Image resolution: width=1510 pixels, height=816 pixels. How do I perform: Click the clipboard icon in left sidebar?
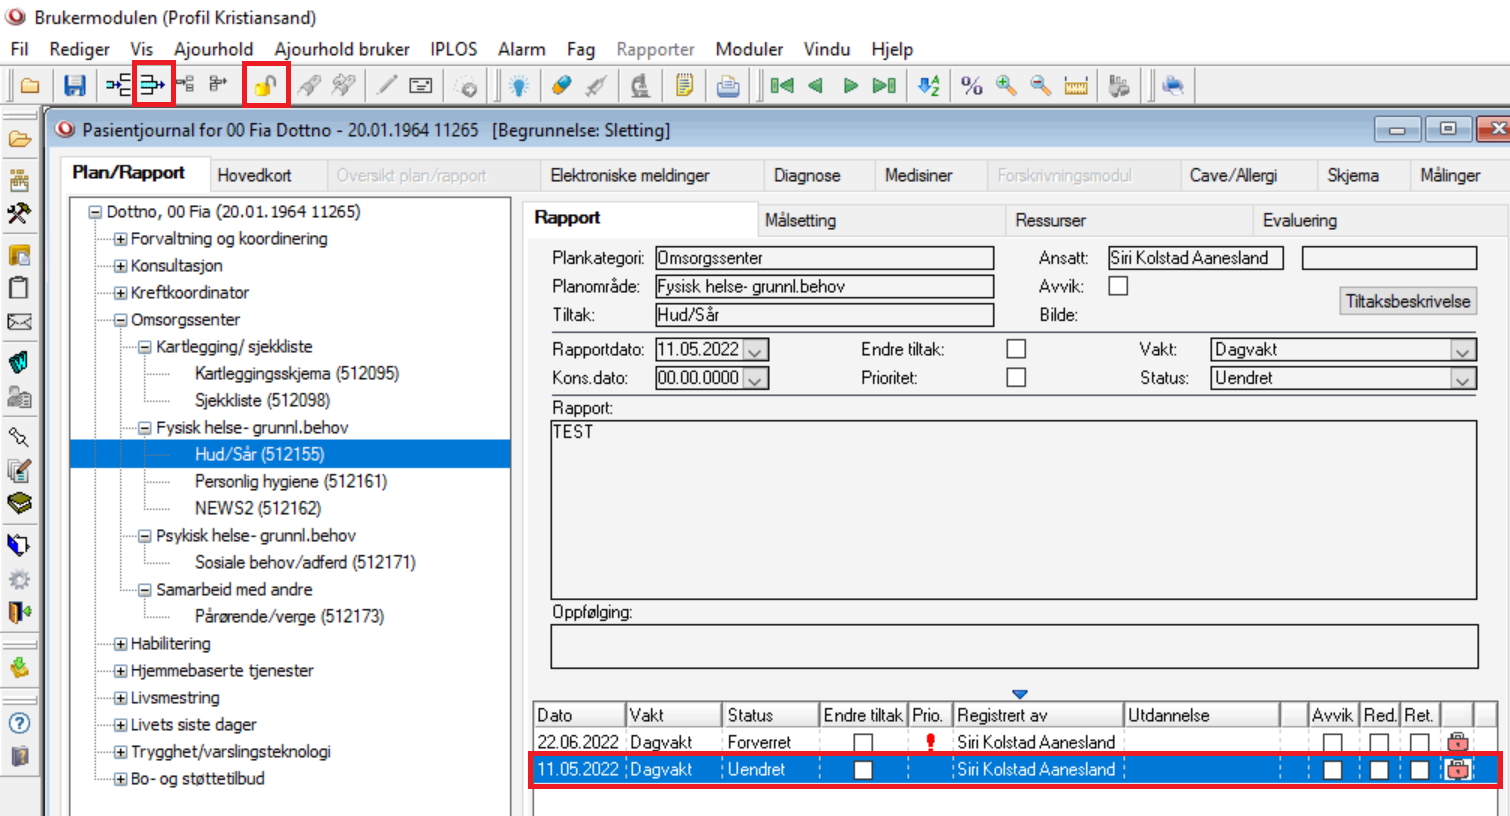pyautogui.click(x=19, y=287)
